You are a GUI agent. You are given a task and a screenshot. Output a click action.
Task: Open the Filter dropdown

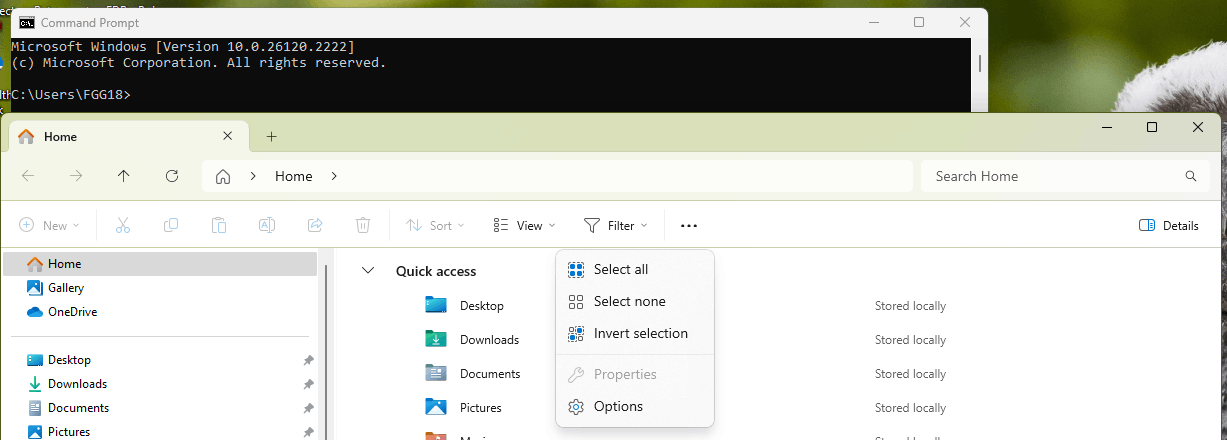click(x=616, y=226)
